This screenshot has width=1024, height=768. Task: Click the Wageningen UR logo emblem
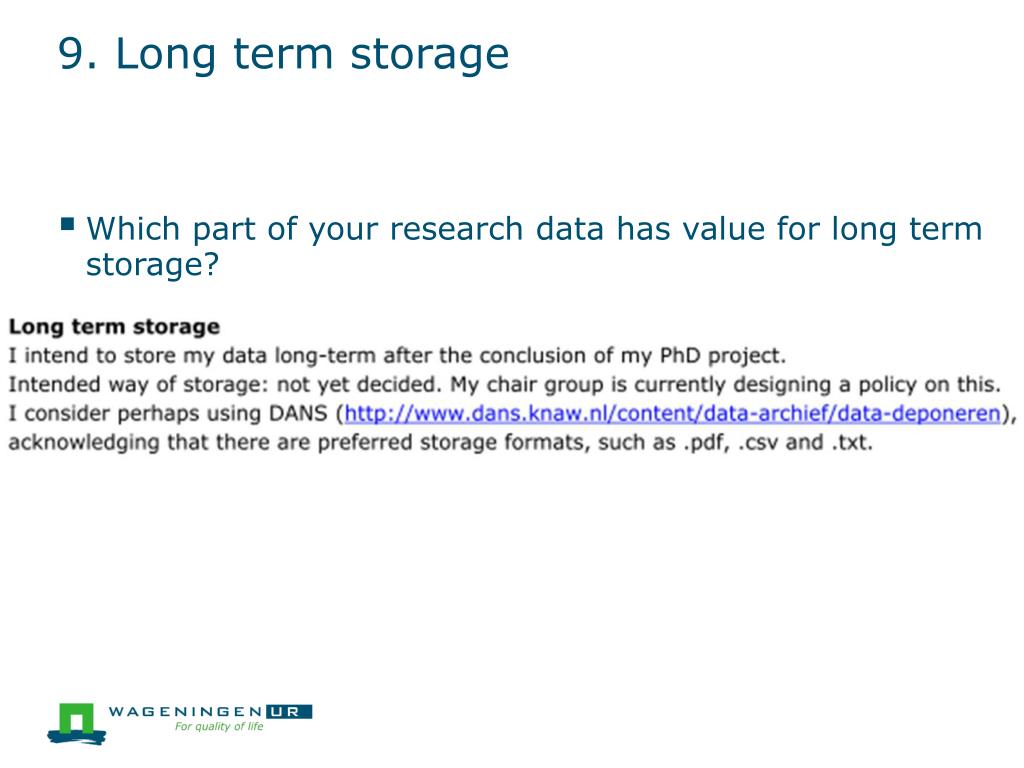(76, 724)
